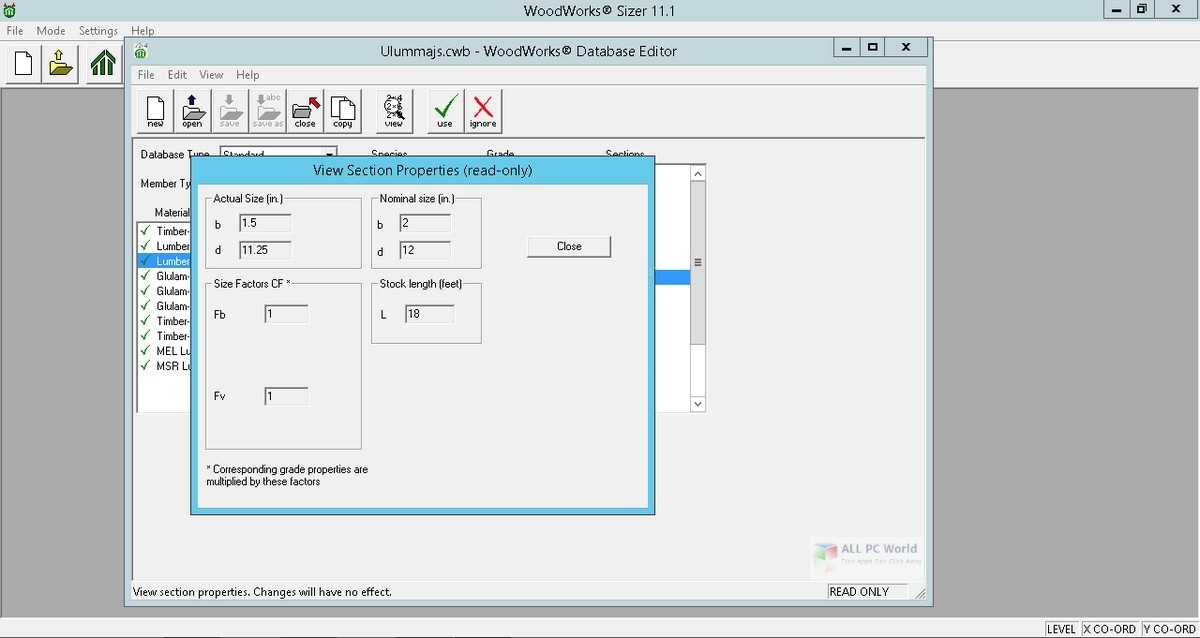
Task: Close the View Section Properties dialog
Action: coord(569,246)
